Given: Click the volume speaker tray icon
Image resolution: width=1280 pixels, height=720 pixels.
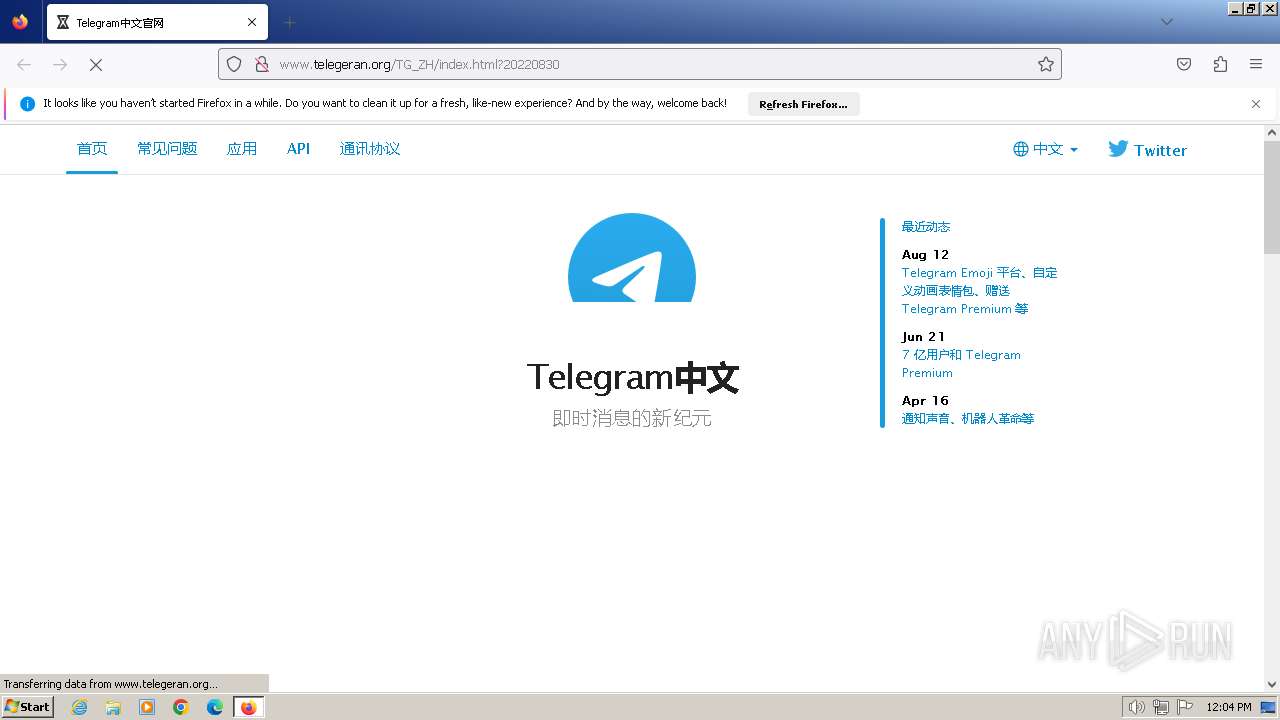Looking at the screenshot, I should pyautogui.click(x=1137, y=707).
